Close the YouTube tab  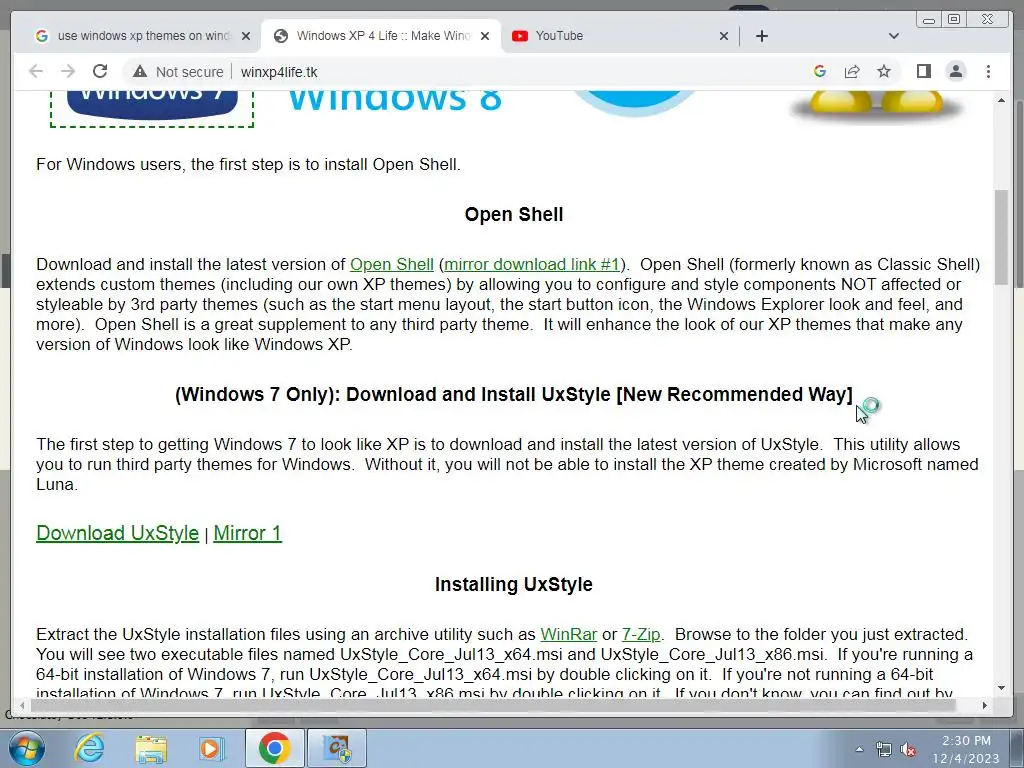click(x=724, y=36)
